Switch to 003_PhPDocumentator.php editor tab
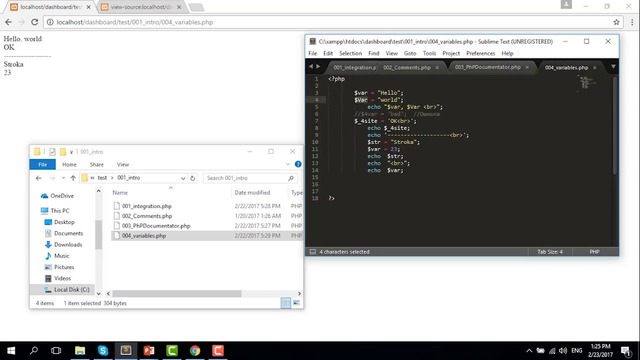 (x=487, y=67)
